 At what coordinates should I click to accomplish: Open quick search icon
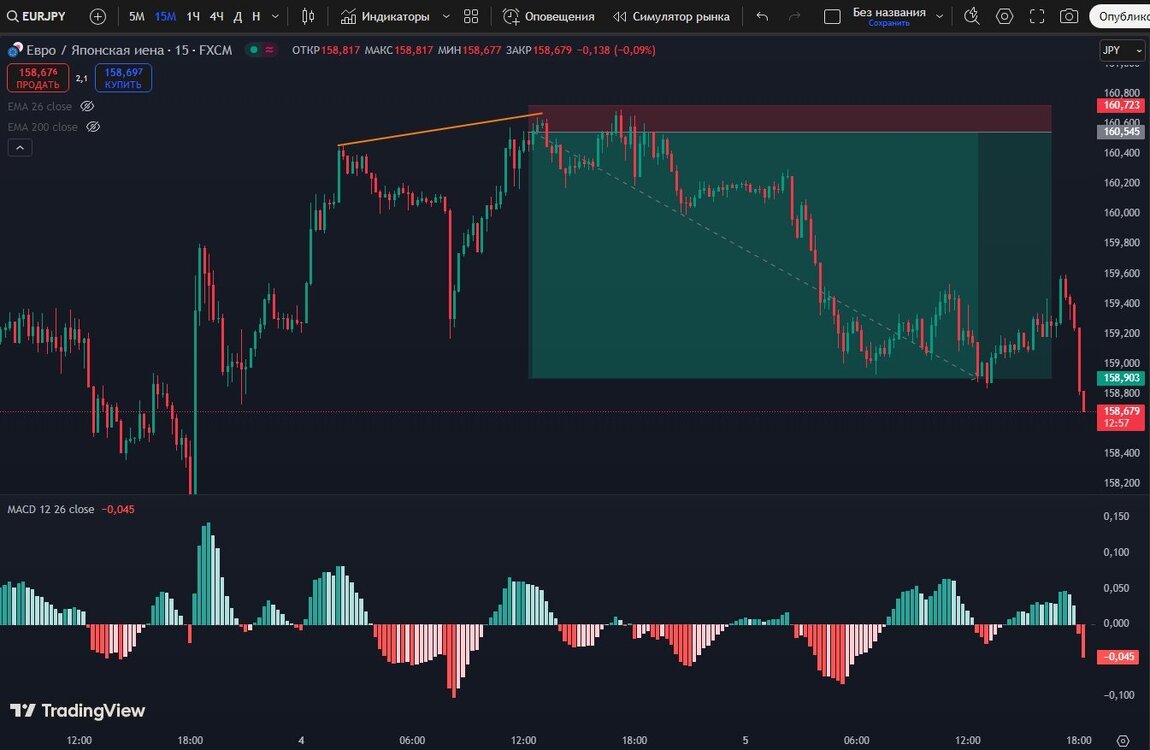(x=972, y=16)
